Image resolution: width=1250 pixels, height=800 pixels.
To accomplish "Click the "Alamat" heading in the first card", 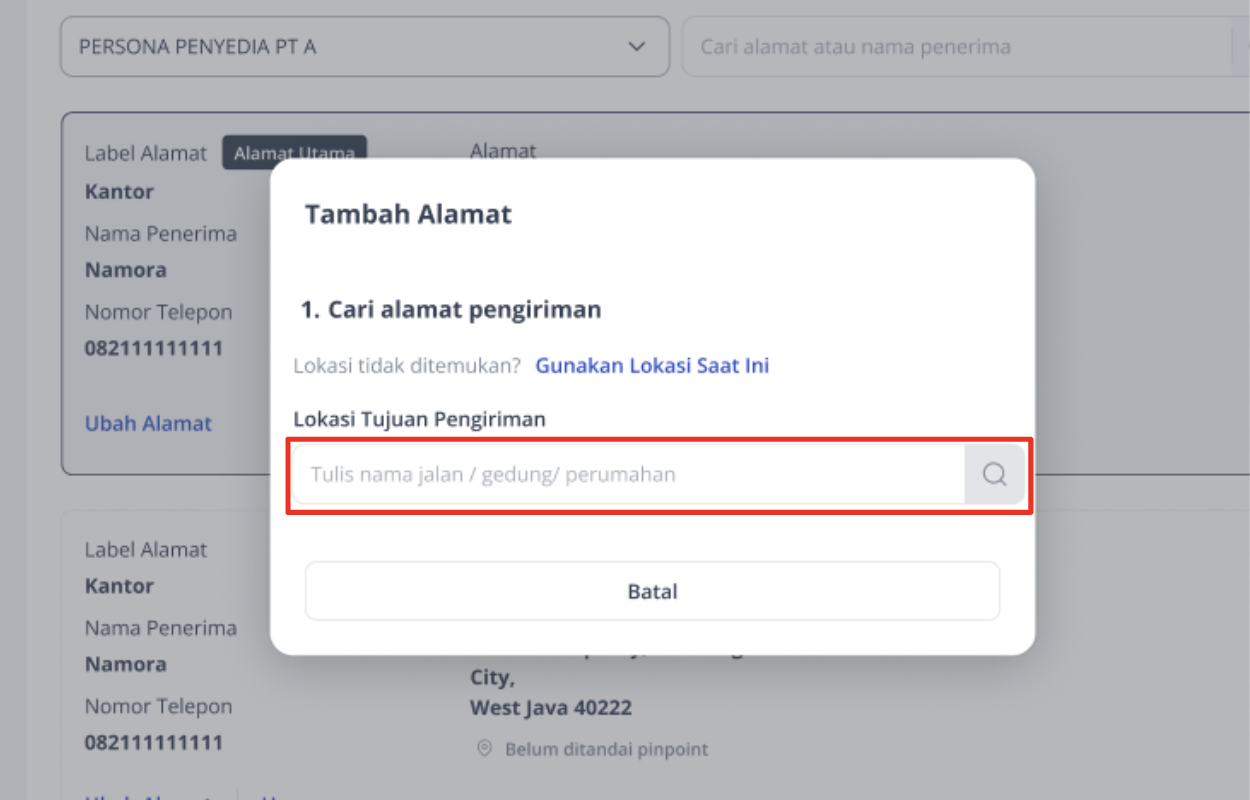I will pyautogui.click(x=503, y=151).
